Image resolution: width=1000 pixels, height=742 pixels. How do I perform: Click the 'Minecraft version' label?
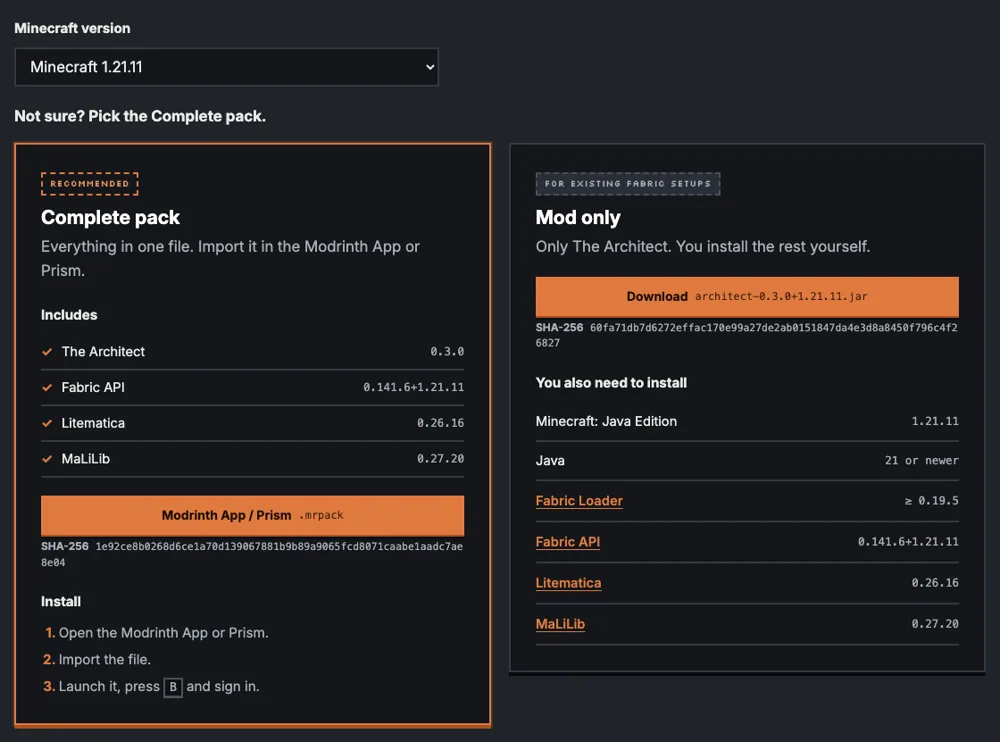click(x=72, y=28)
